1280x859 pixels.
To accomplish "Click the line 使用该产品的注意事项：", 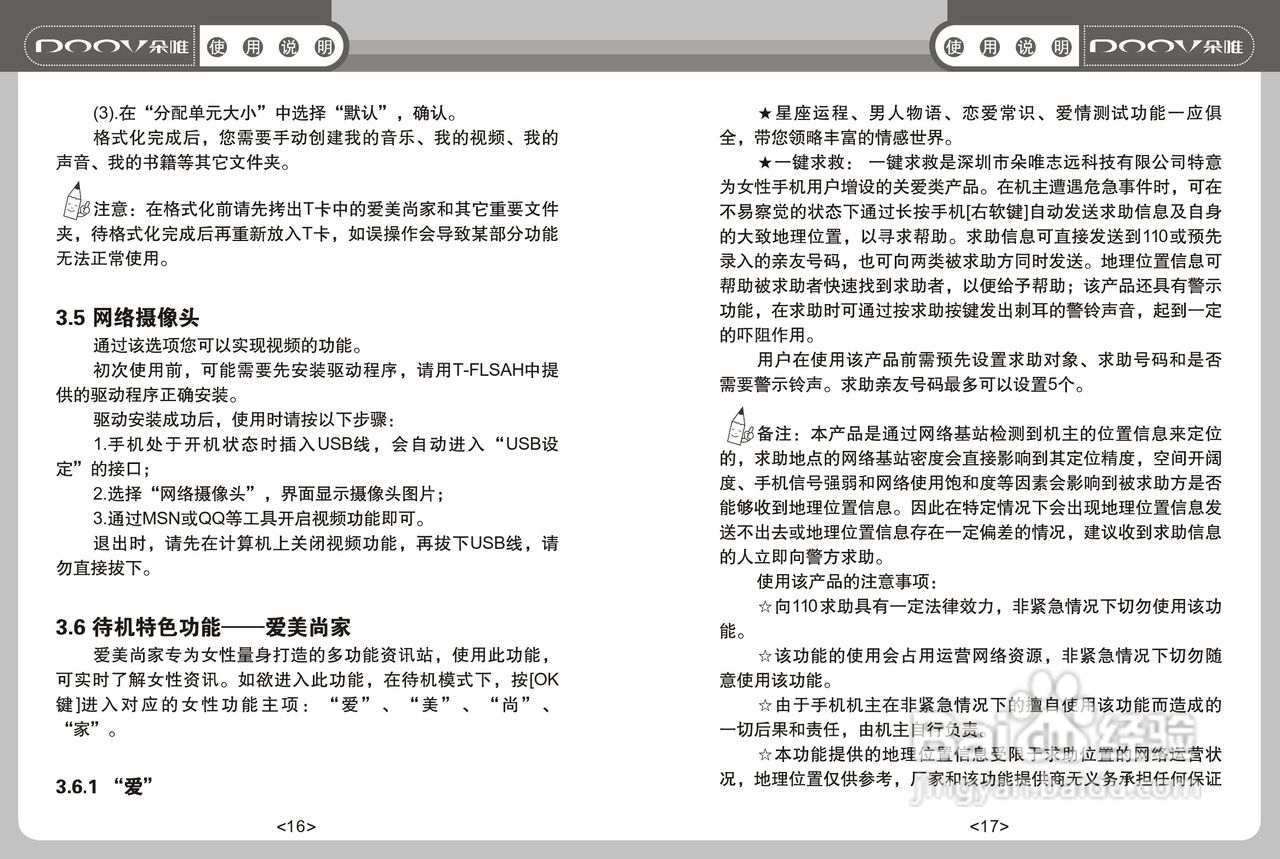I will (848, 581).
